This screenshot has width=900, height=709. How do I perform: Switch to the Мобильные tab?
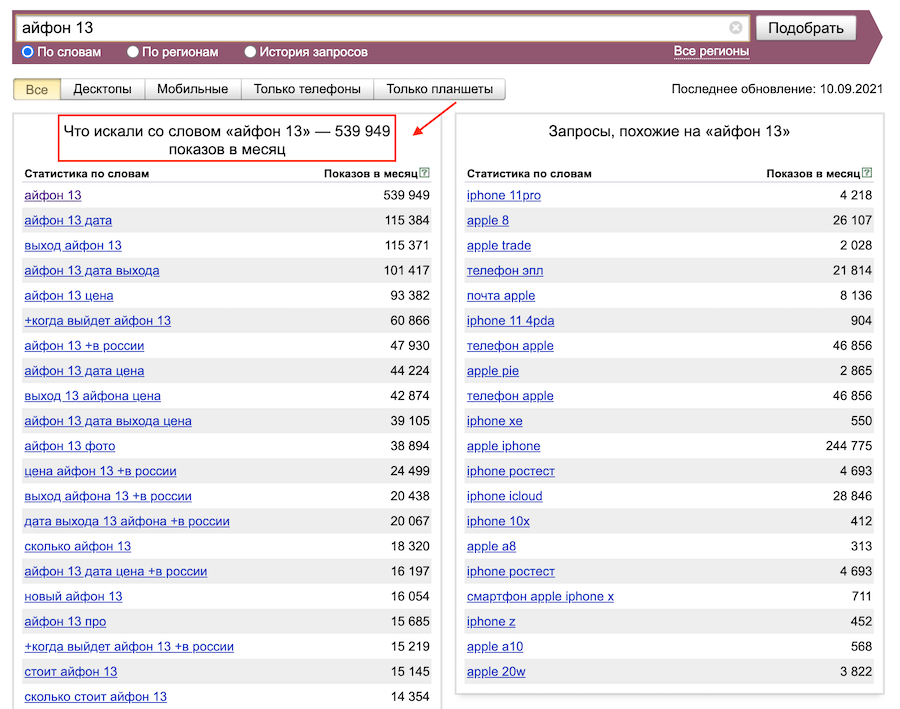pyautogui.click(x=192, y=89)
